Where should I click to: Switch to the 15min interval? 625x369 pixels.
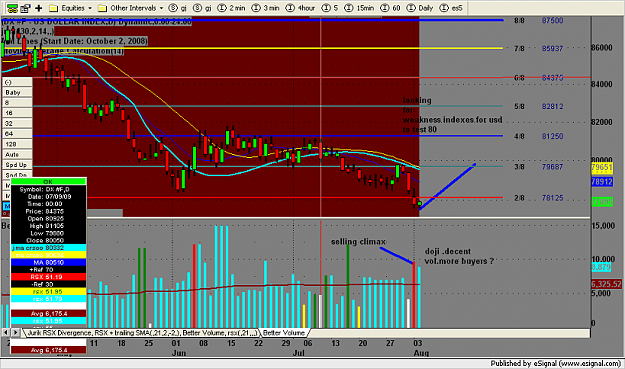[x=359, y=8]
